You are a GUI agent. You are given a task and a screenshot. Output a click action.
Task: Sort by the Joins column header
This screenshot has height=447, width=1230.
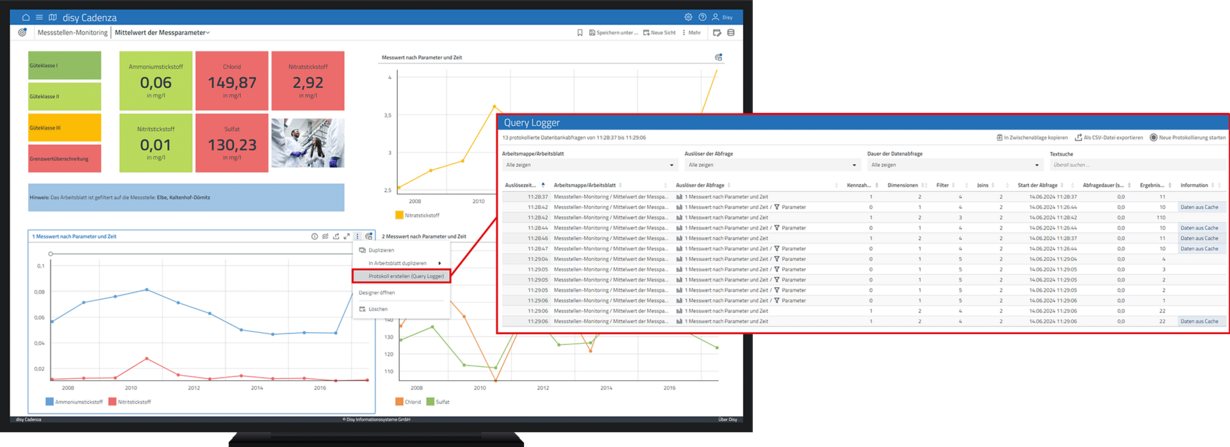983,185
